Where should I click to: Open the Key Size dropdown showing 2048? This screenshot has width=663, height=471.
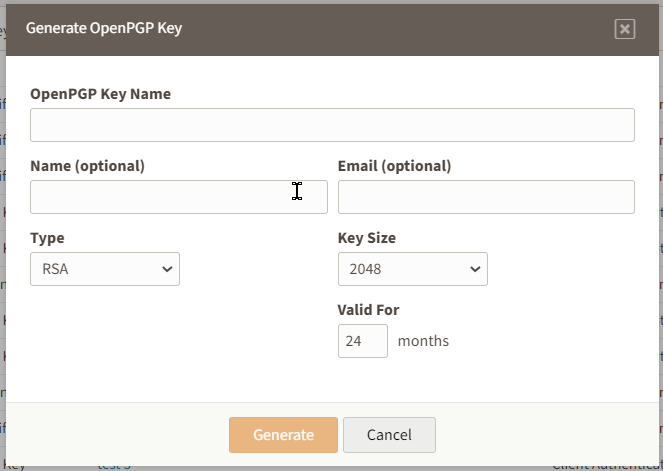pyautogui.click(x=413, y=269)
